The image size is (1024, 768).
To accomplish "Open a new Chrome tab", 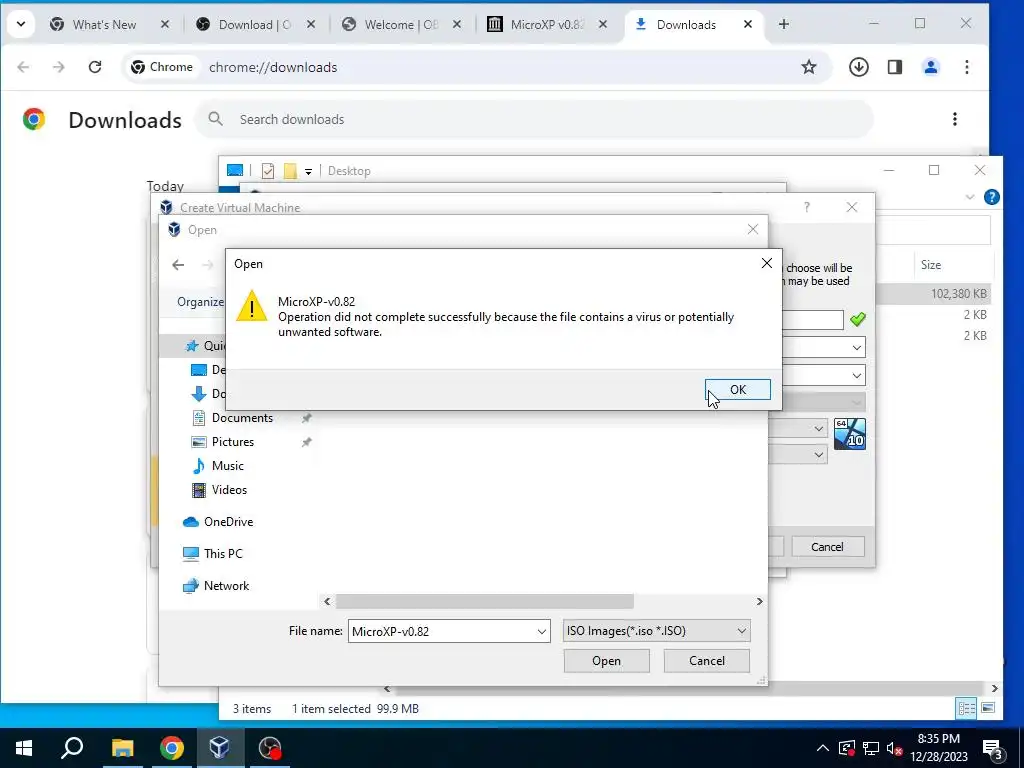I will tap(784, 24).
